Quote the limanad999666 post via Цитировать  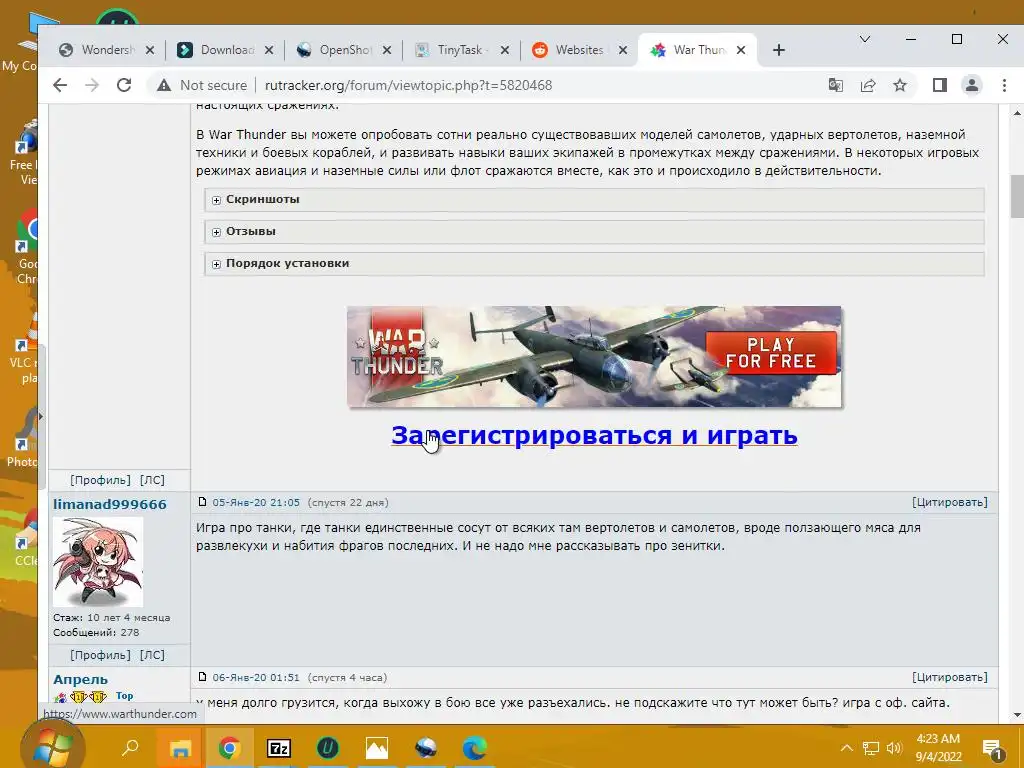point(950,502)
